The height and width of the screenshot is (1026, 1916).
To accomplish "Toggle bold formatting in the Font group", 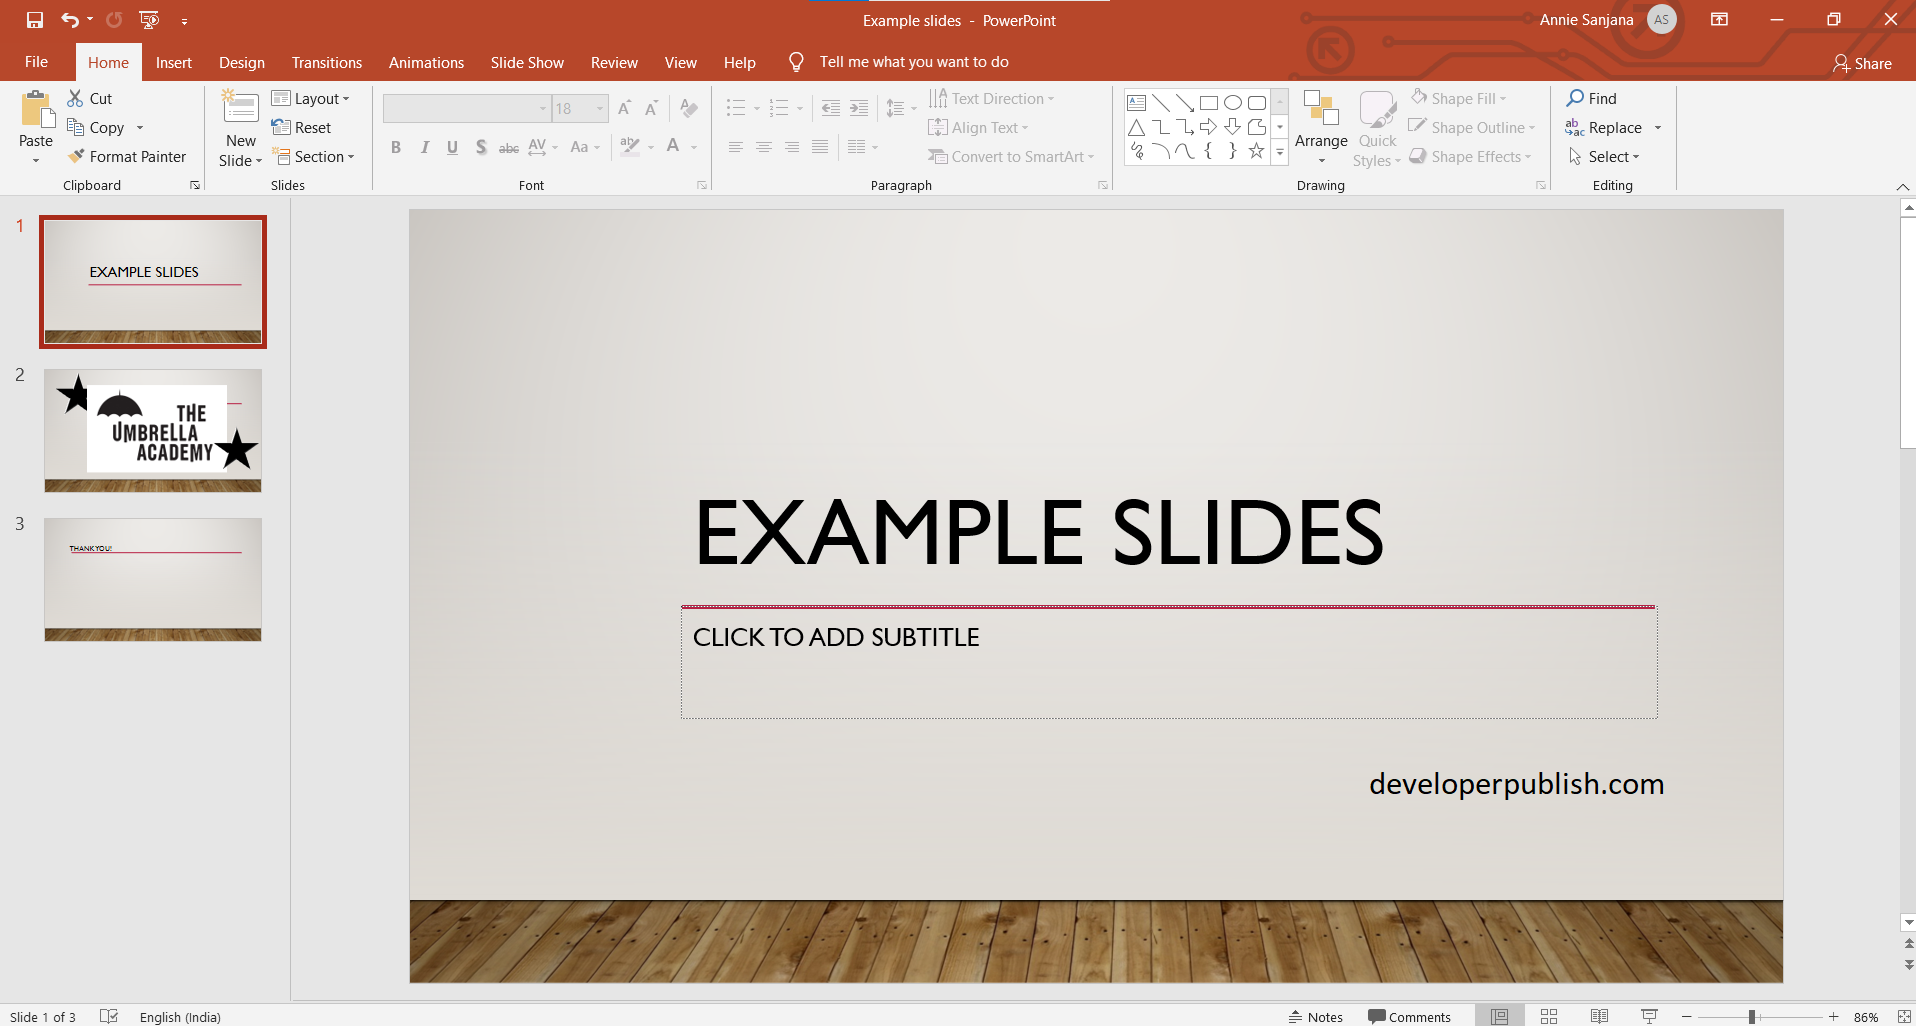I will (395, 147).
